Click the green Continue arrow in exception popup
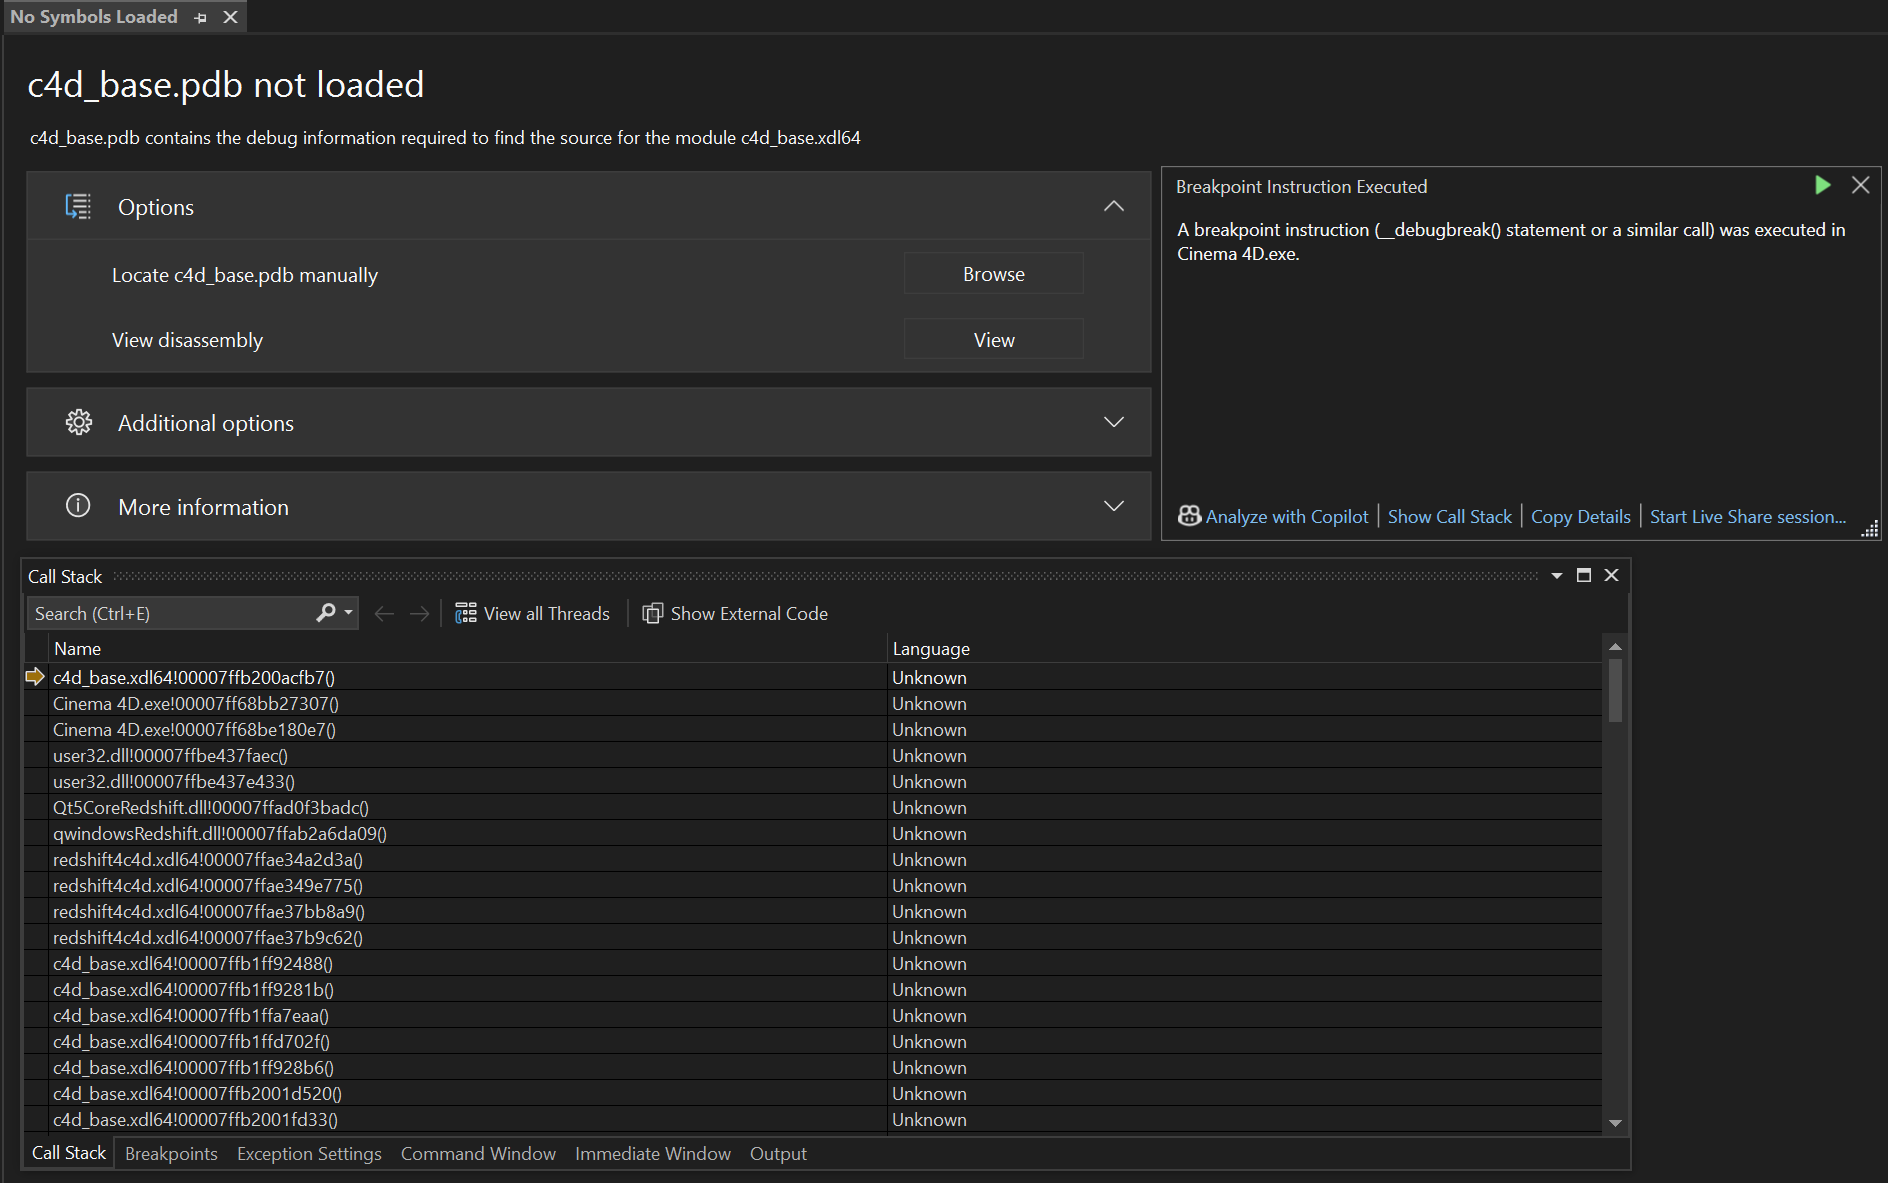 click(1822, 185)
